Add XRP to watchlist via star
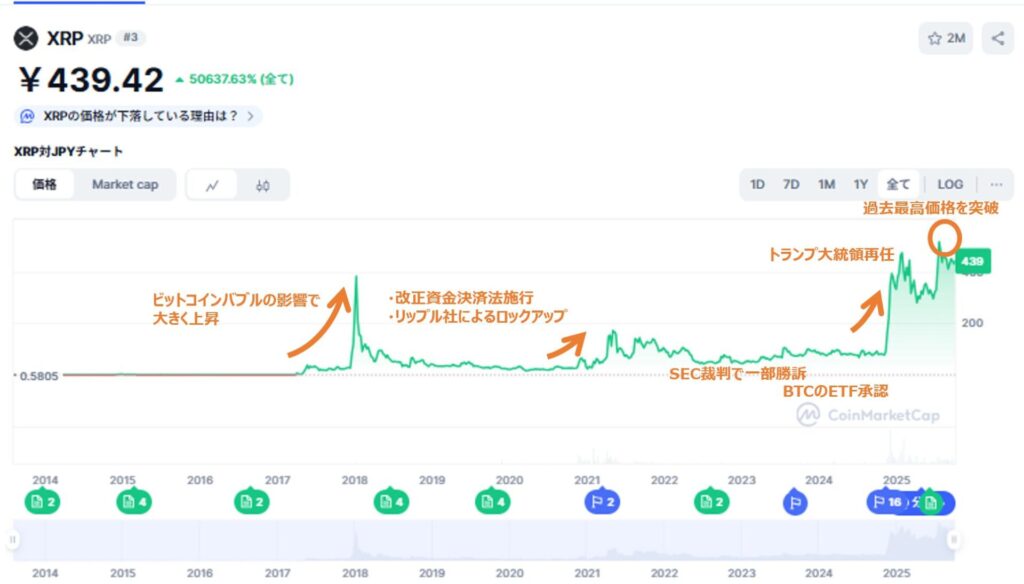The width and height of the screenshot is (1024, 584). 945,38
